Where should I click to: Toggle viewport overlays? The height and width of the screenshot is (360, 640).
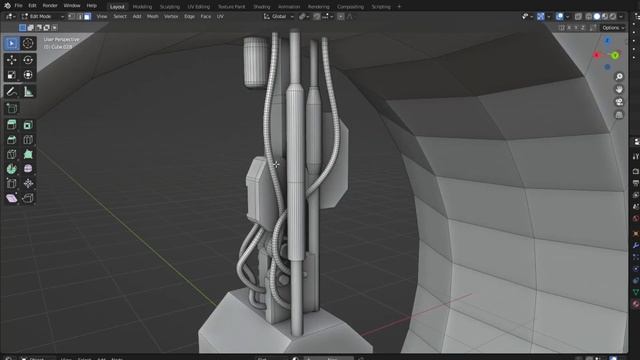560,17
